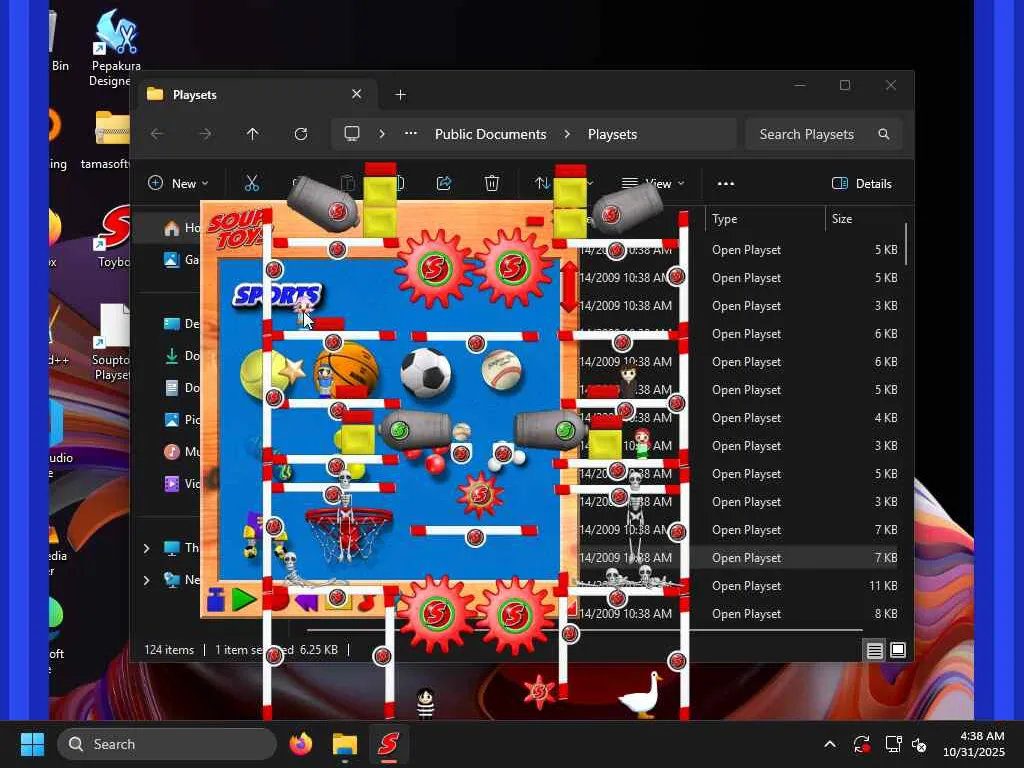The height and width of the screenshot is (768, 1024).
Task: Navigate up one folder level
Action: pyautogui.click(x=253, y=134)
